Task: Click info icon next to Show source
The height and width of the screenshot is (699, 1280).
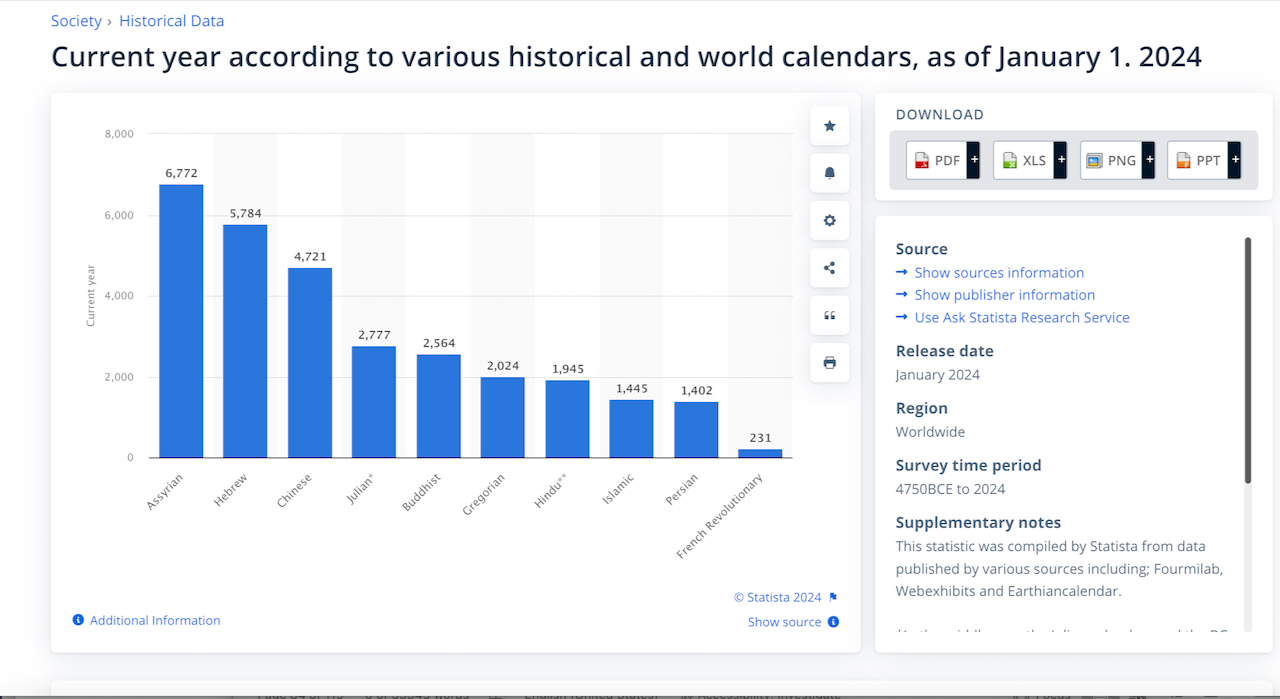Action: pyautogui.click(x=833, y=622)
